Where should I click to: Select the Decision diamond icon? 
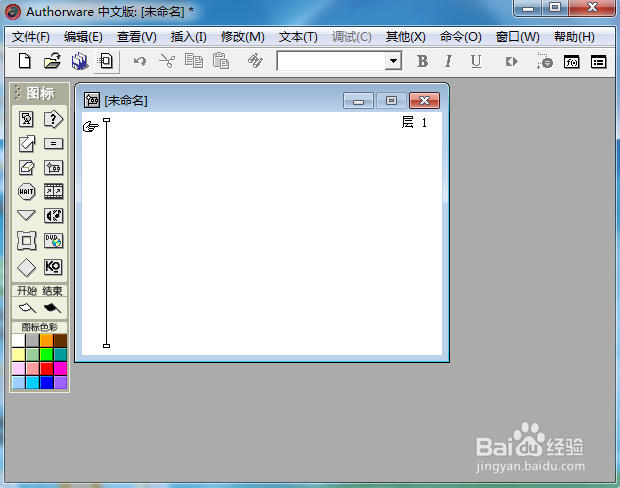click(x=26, y=267)
